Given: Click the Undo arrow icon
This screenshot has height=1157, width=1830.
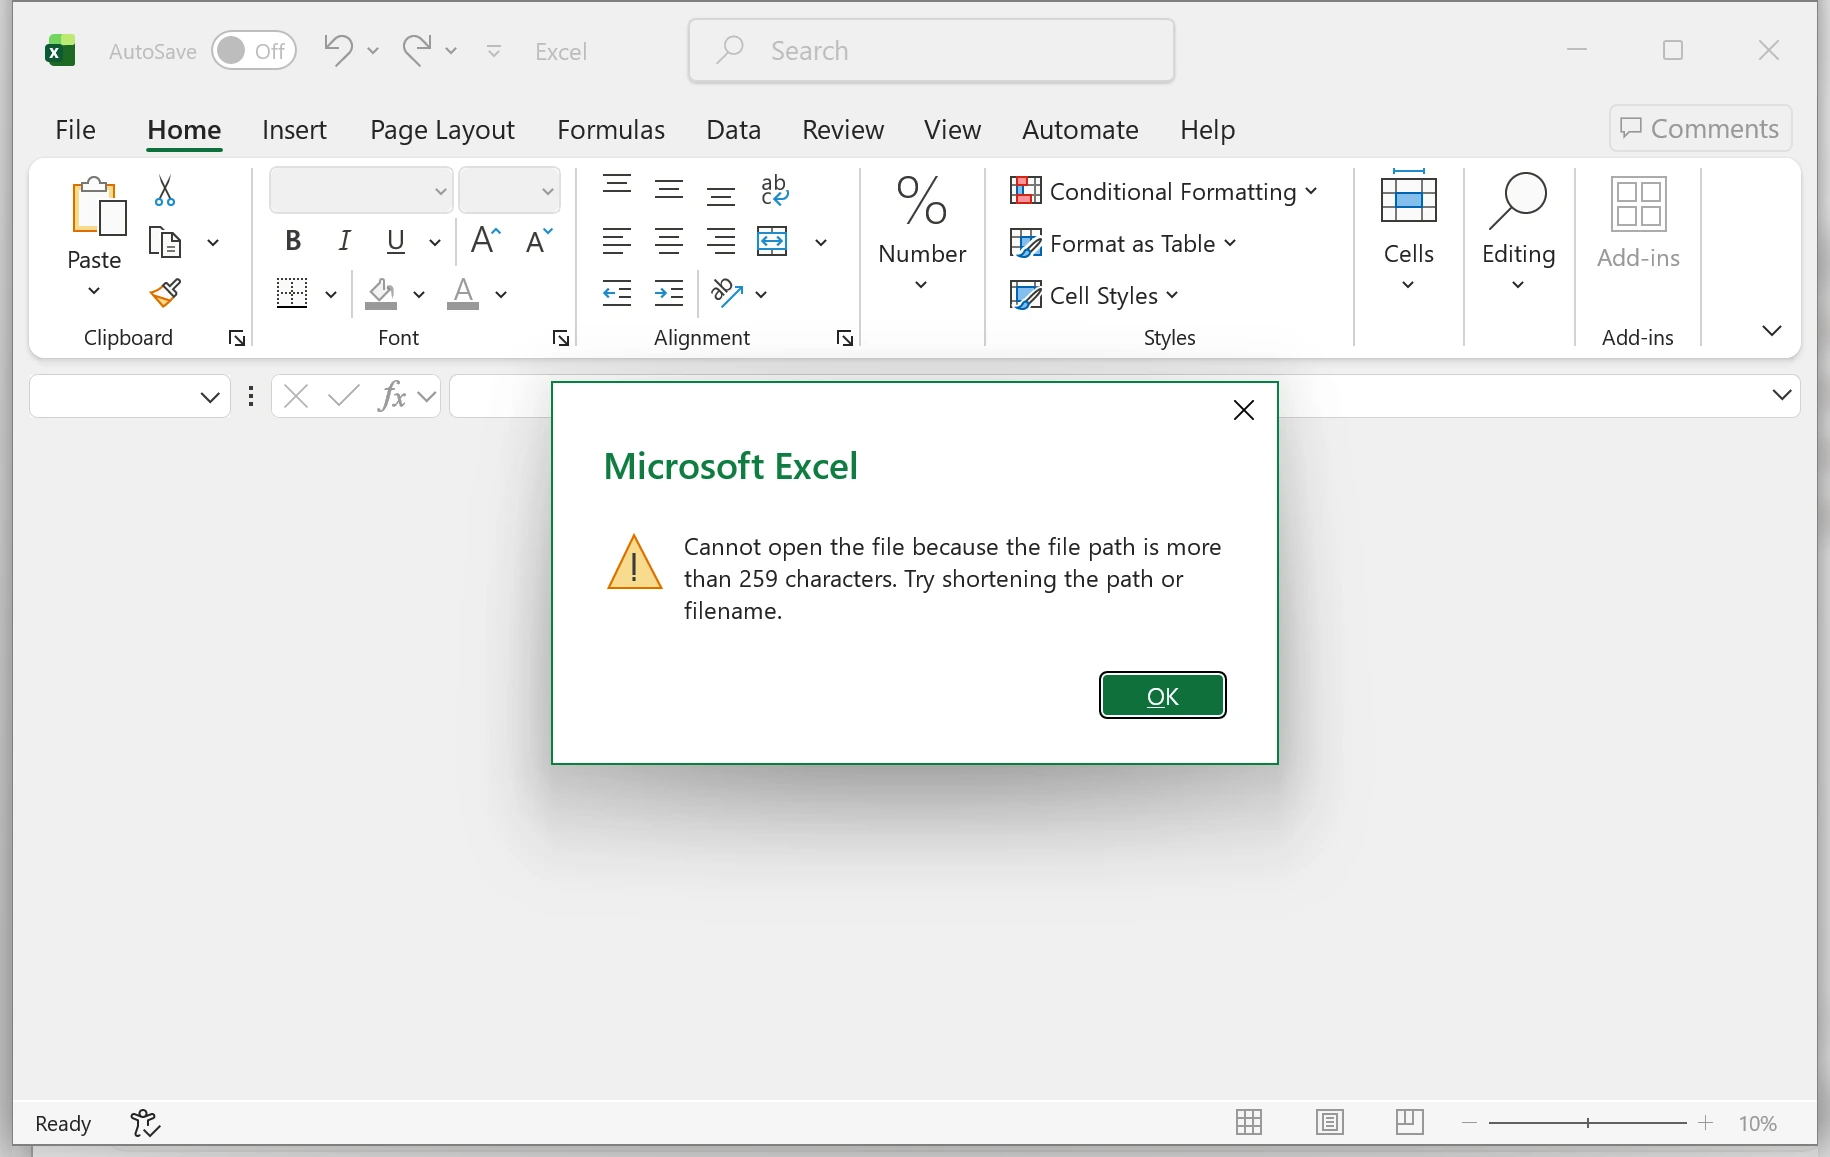Looking at the screenshot, I should point(338,50).
